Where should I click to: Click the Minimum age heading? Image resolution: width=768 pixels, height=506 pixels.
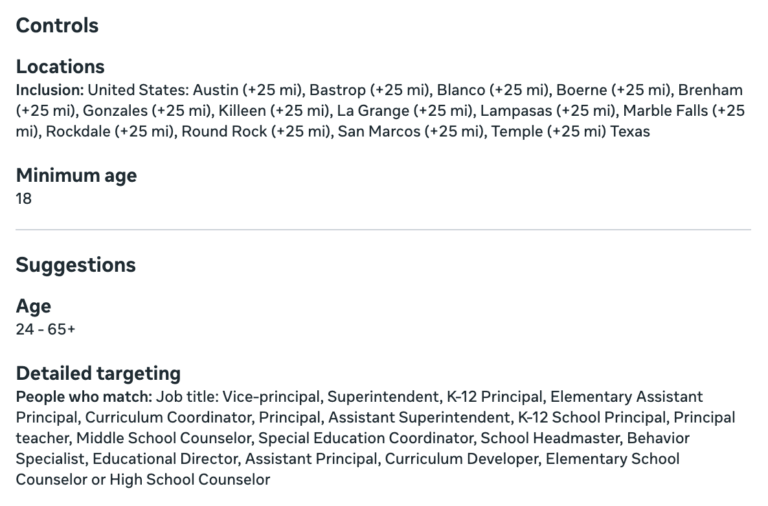pyautogui.click(x=76, y=175)
